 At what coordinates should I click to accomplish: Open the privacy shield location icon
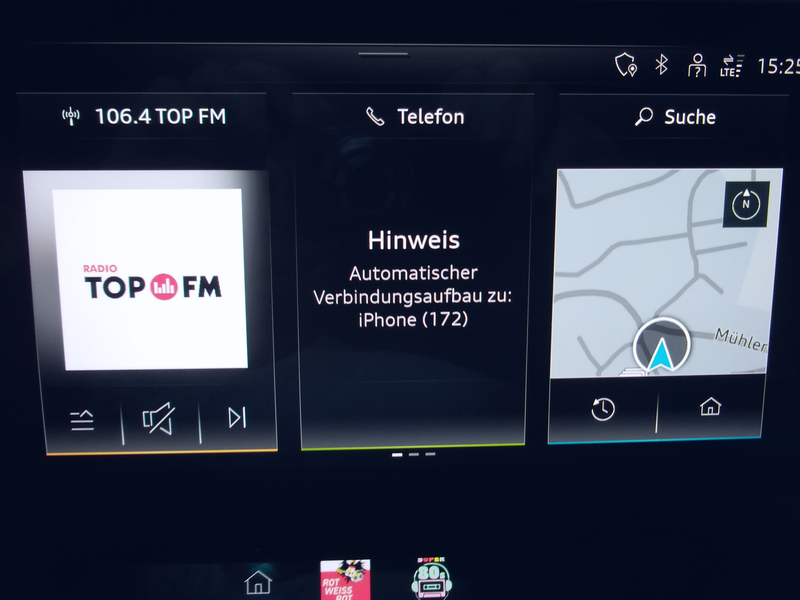coord(626,65)
